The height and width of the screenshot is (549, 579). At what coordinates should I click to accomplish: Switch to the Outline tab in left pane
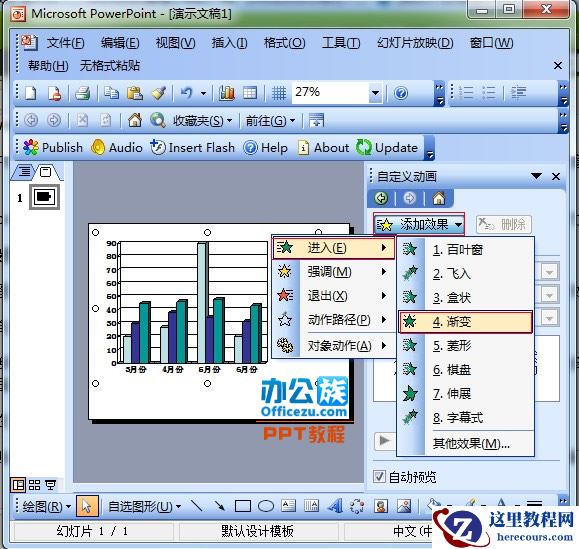click(24, 172)
